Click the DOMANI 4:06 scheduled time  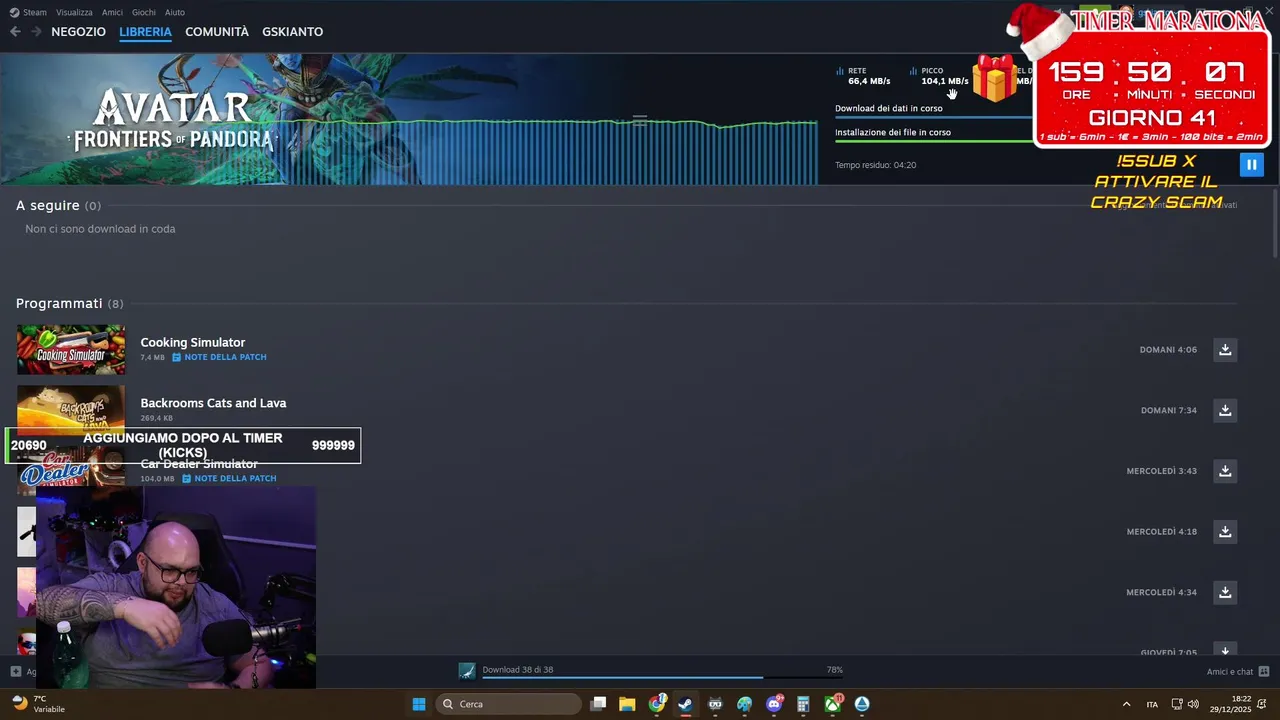(x=1168, y=350)
